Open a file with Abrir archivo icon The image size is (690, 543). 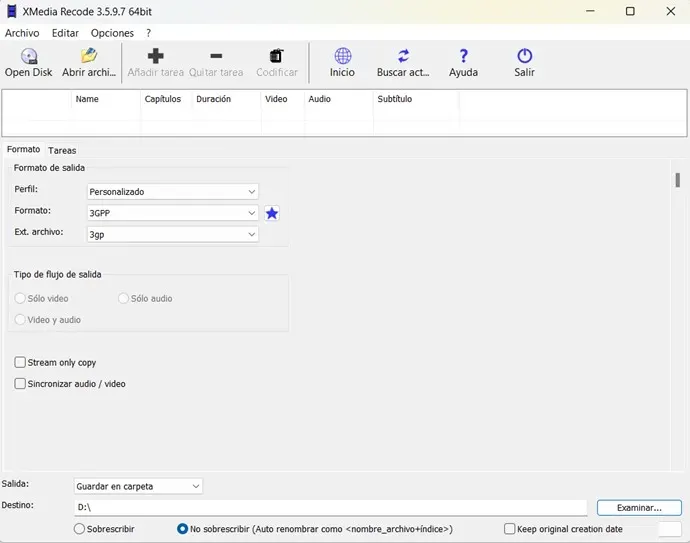(x=89, y=56)
